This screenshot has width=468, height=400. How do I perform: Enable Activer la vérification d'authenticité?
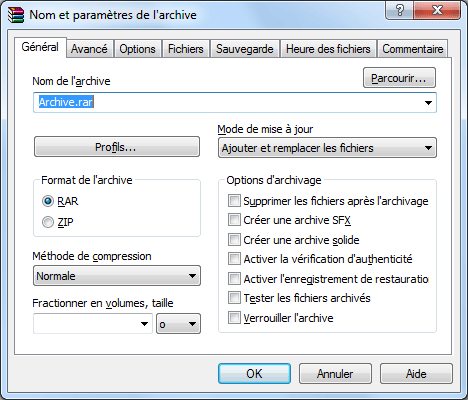pos(234,259)
